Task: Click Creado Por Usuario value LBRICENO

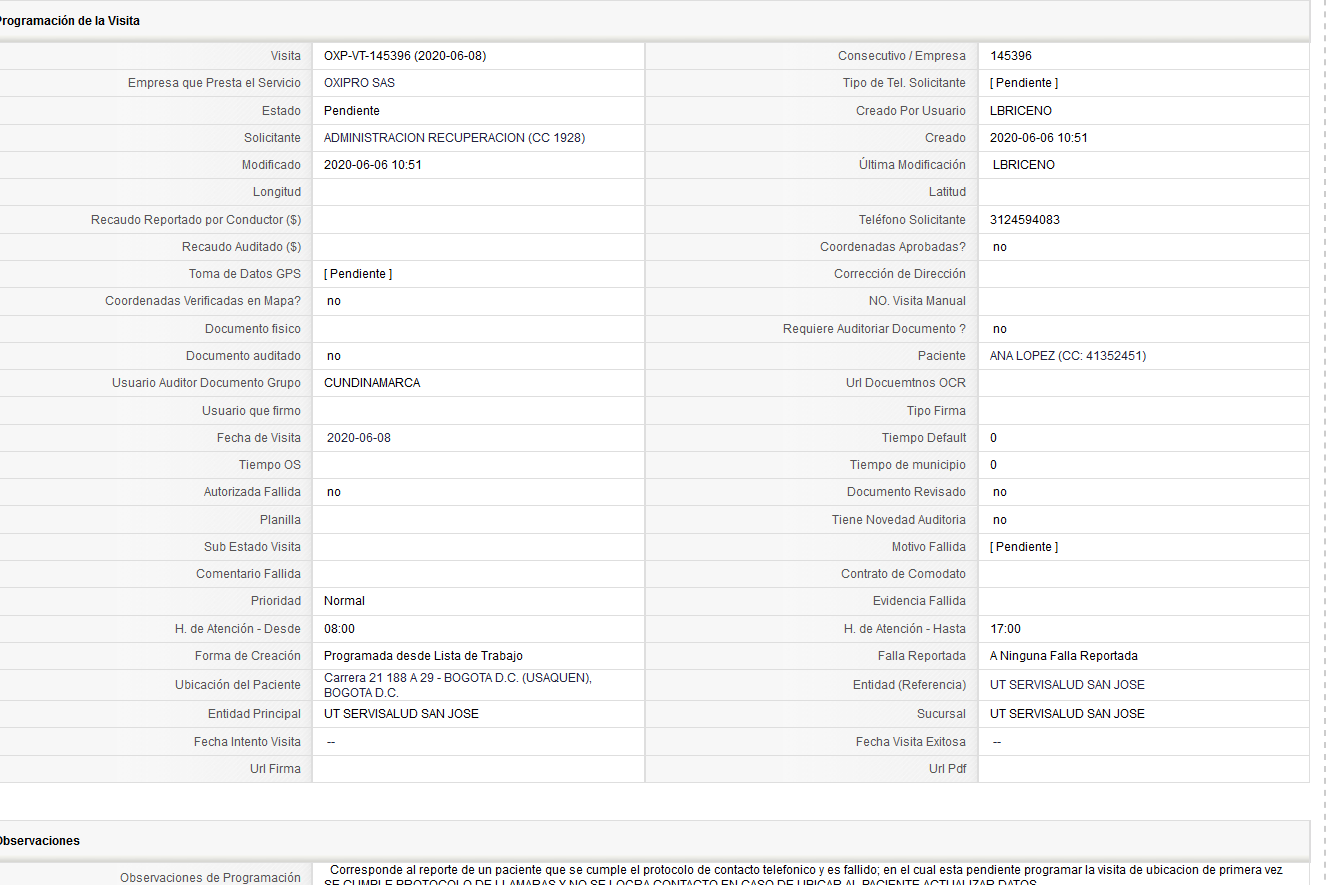Action: click(x=1021, y=111)
